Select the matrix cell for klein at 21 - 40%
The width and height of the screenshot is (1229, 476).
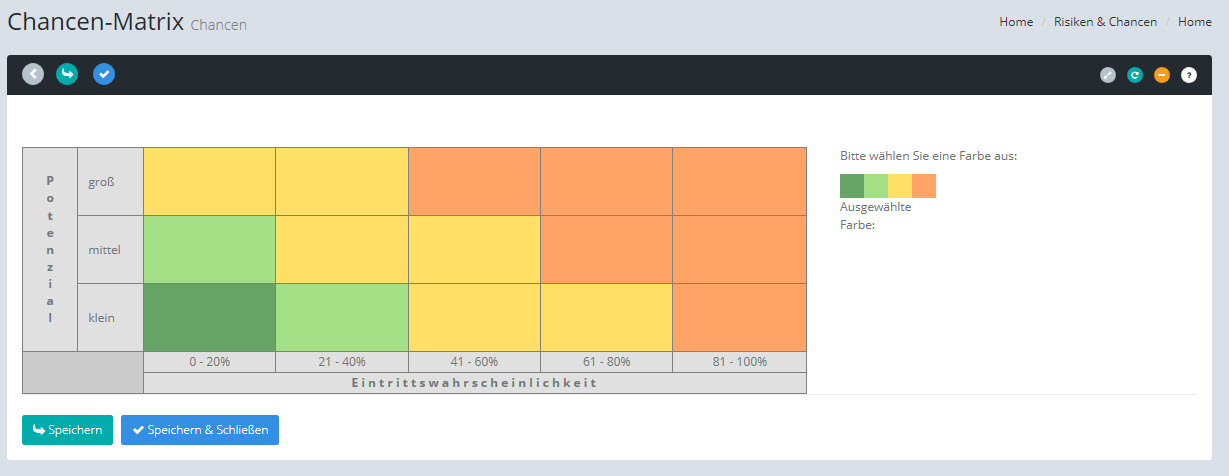342,317
